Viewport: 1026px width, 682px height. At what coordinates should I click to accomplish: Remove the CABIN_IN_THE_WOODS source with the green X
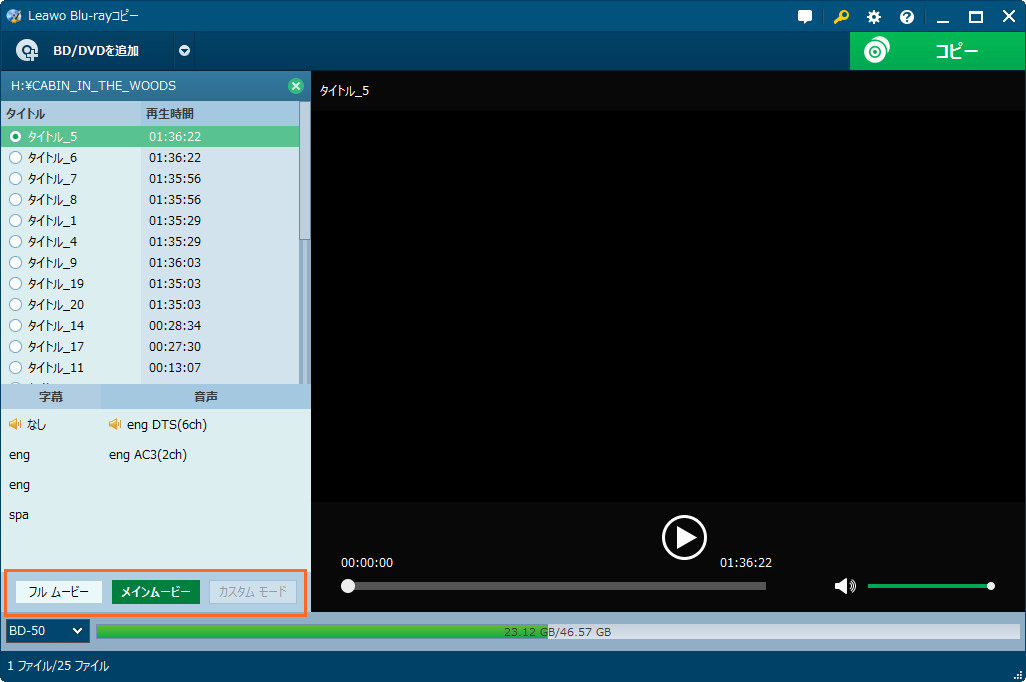pyautogui.click(x=296, y=86)
